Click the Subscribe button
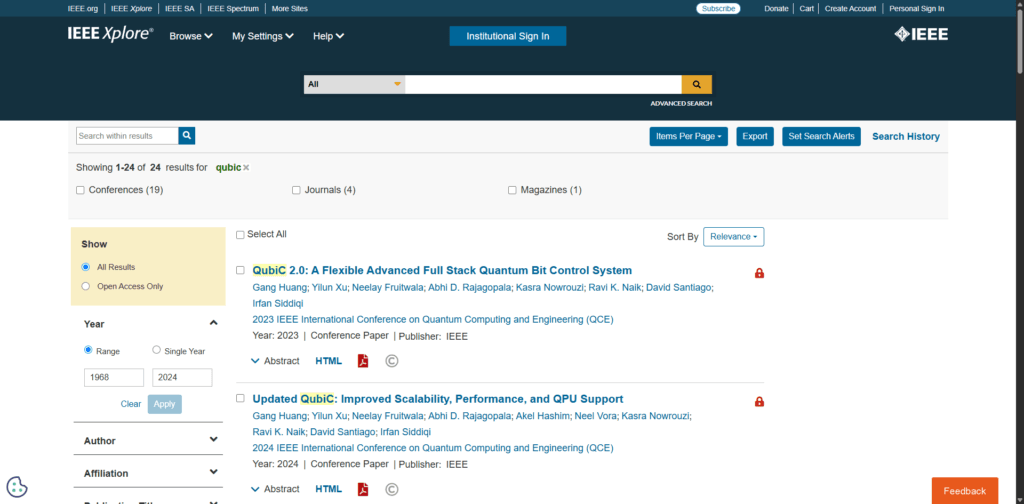The width and height of the screenshot is (1024, 504). pyautogui.click(x=718, y=8)
